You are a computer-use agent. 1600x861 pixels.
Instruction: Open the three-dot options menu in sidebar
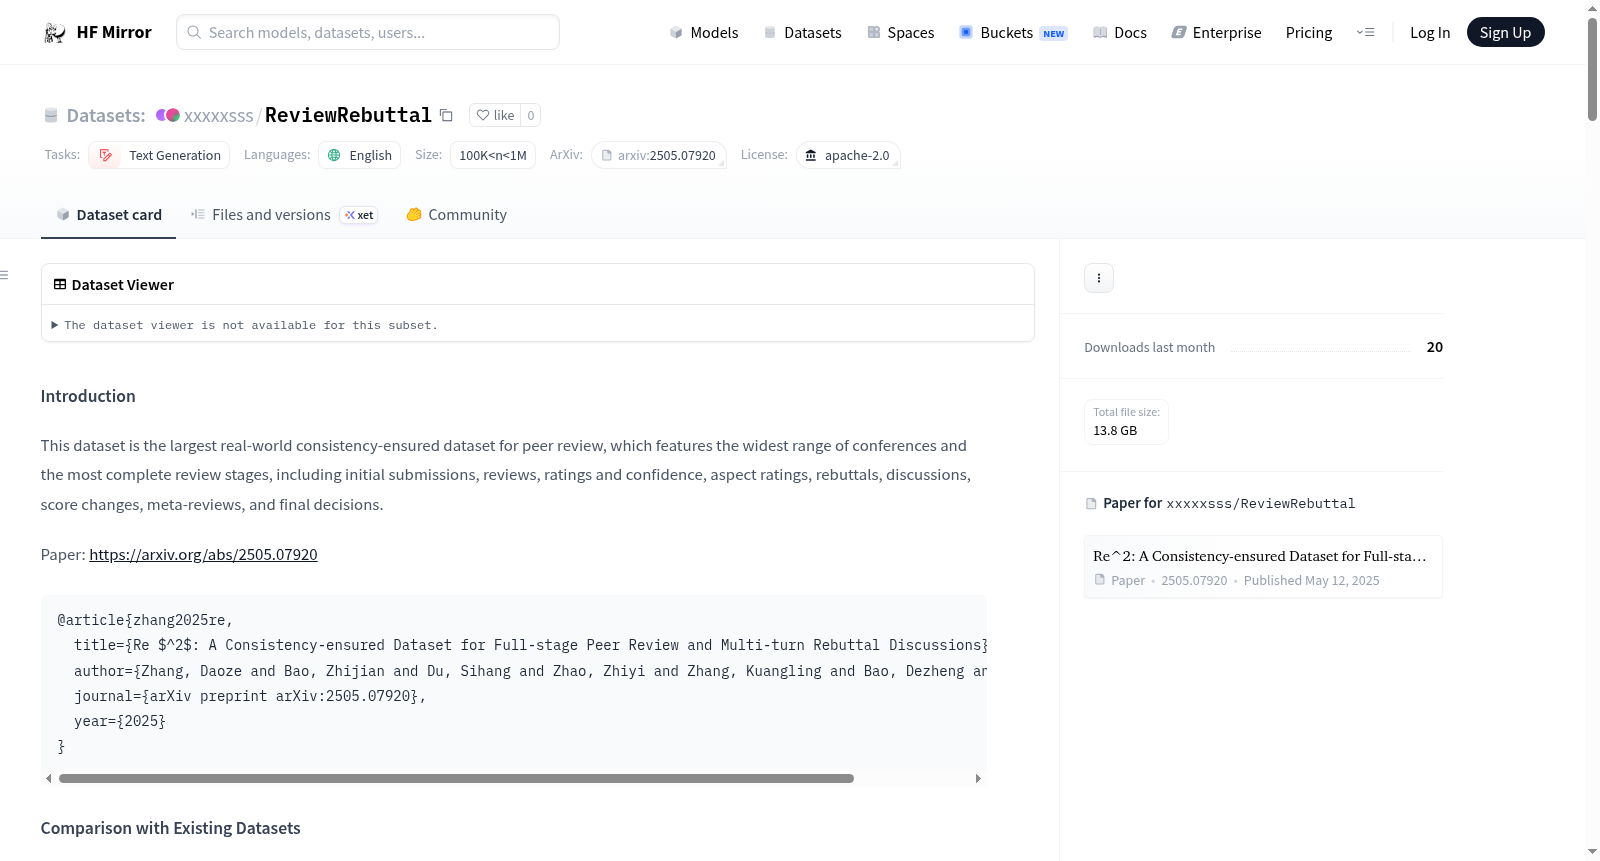(1099, 278)
